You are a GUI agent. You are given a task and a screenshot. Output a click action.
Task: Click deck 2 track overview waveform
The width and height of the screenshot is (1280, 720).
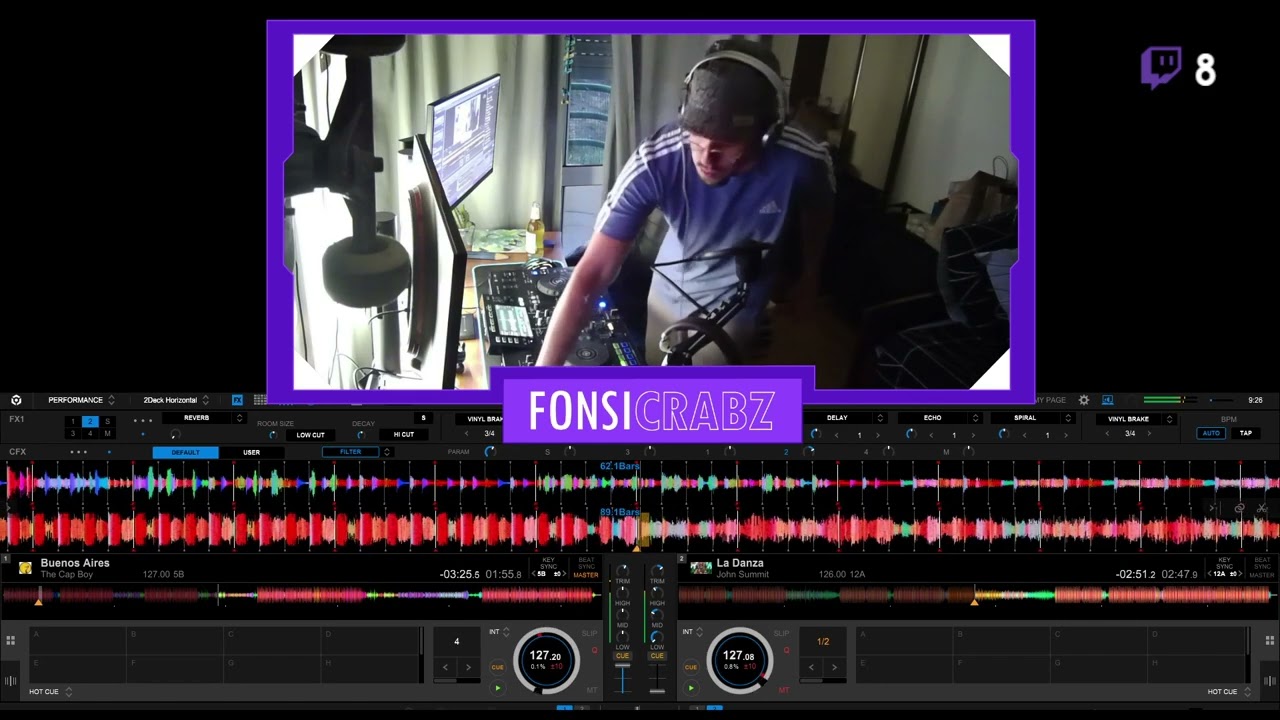(x=978, y=595)
